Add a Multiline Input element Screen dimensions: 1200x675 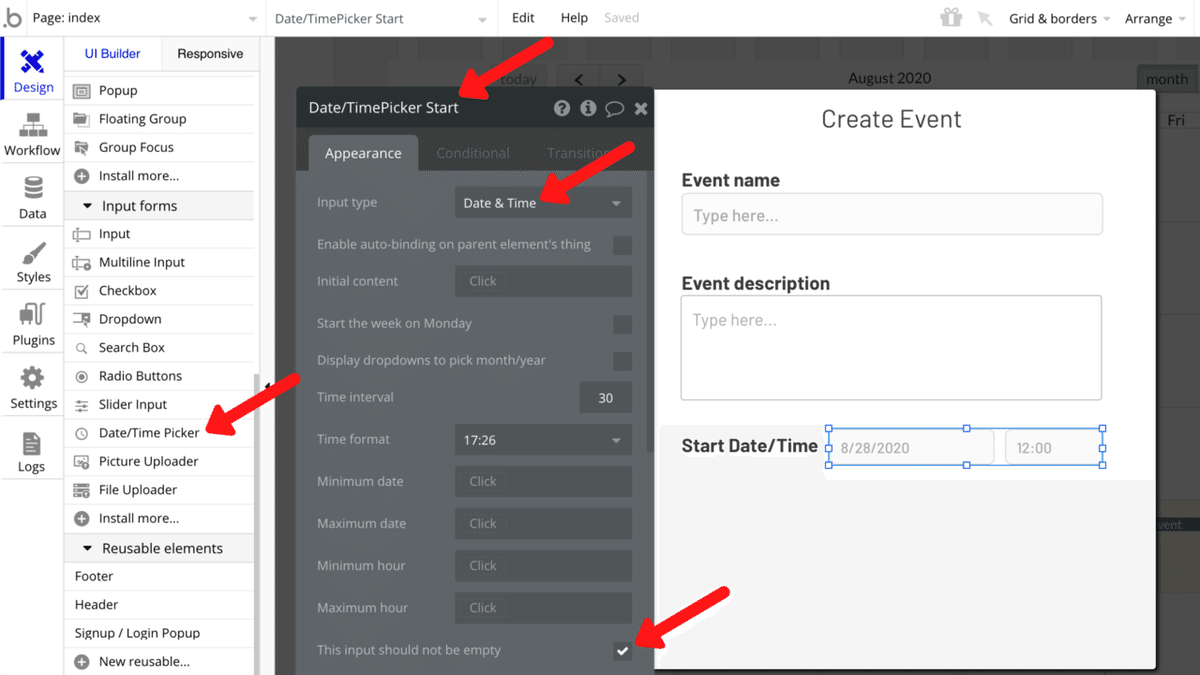[x=159, y=262]
